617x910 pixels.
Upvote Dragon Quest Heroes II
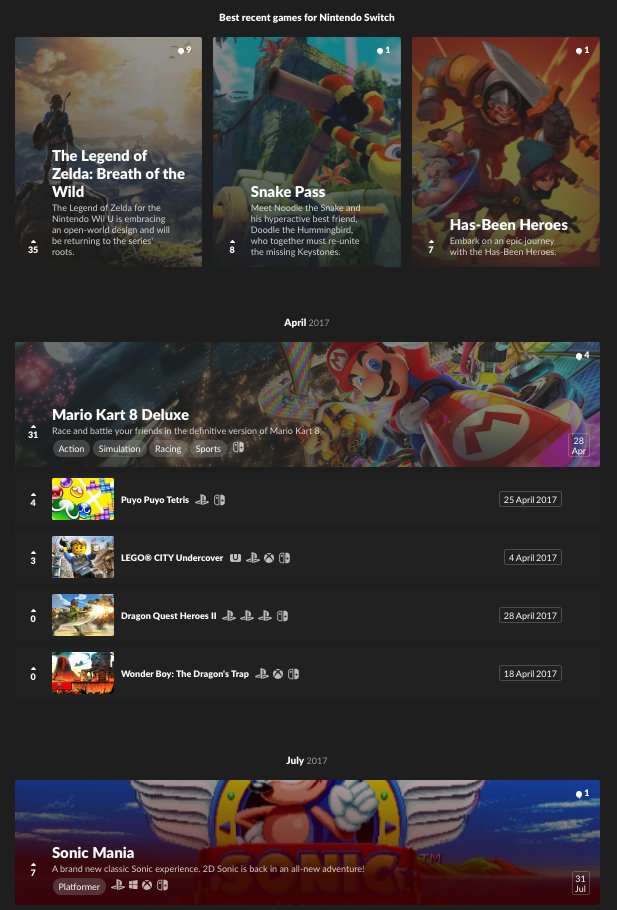[33, 616]
